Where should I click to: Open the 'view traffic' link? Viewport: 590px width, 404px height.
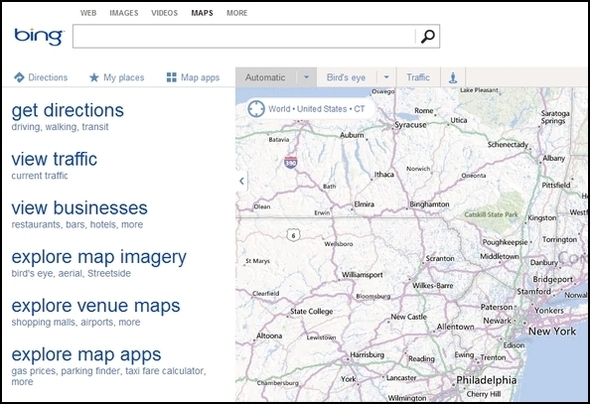[x=54, y=159]
